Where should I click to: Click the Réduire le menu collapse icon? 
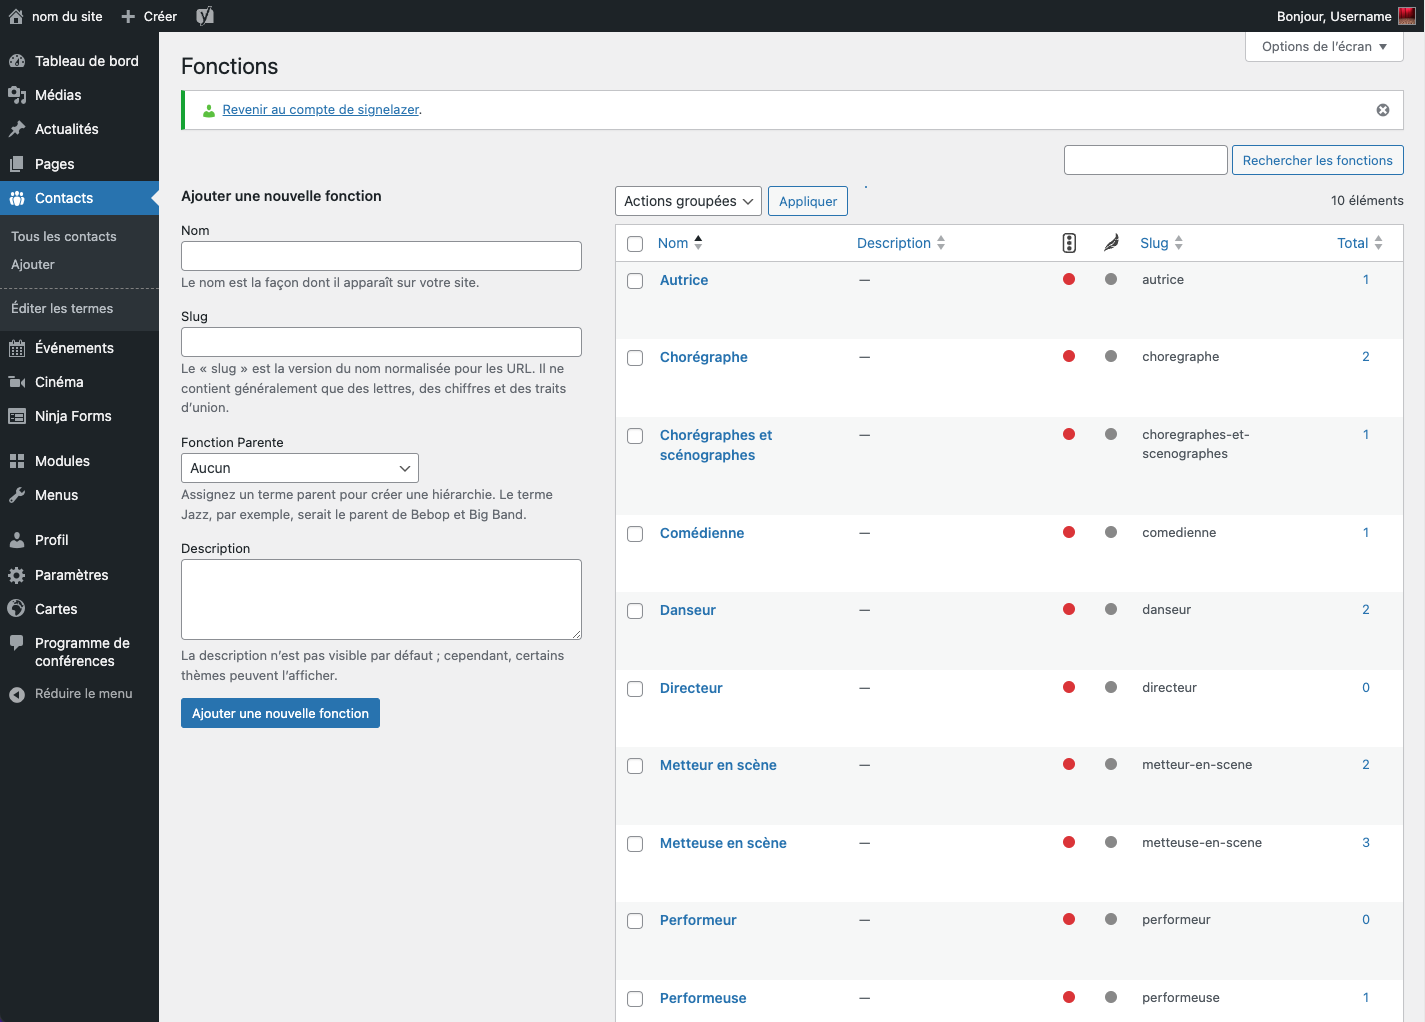coord(17,694)
